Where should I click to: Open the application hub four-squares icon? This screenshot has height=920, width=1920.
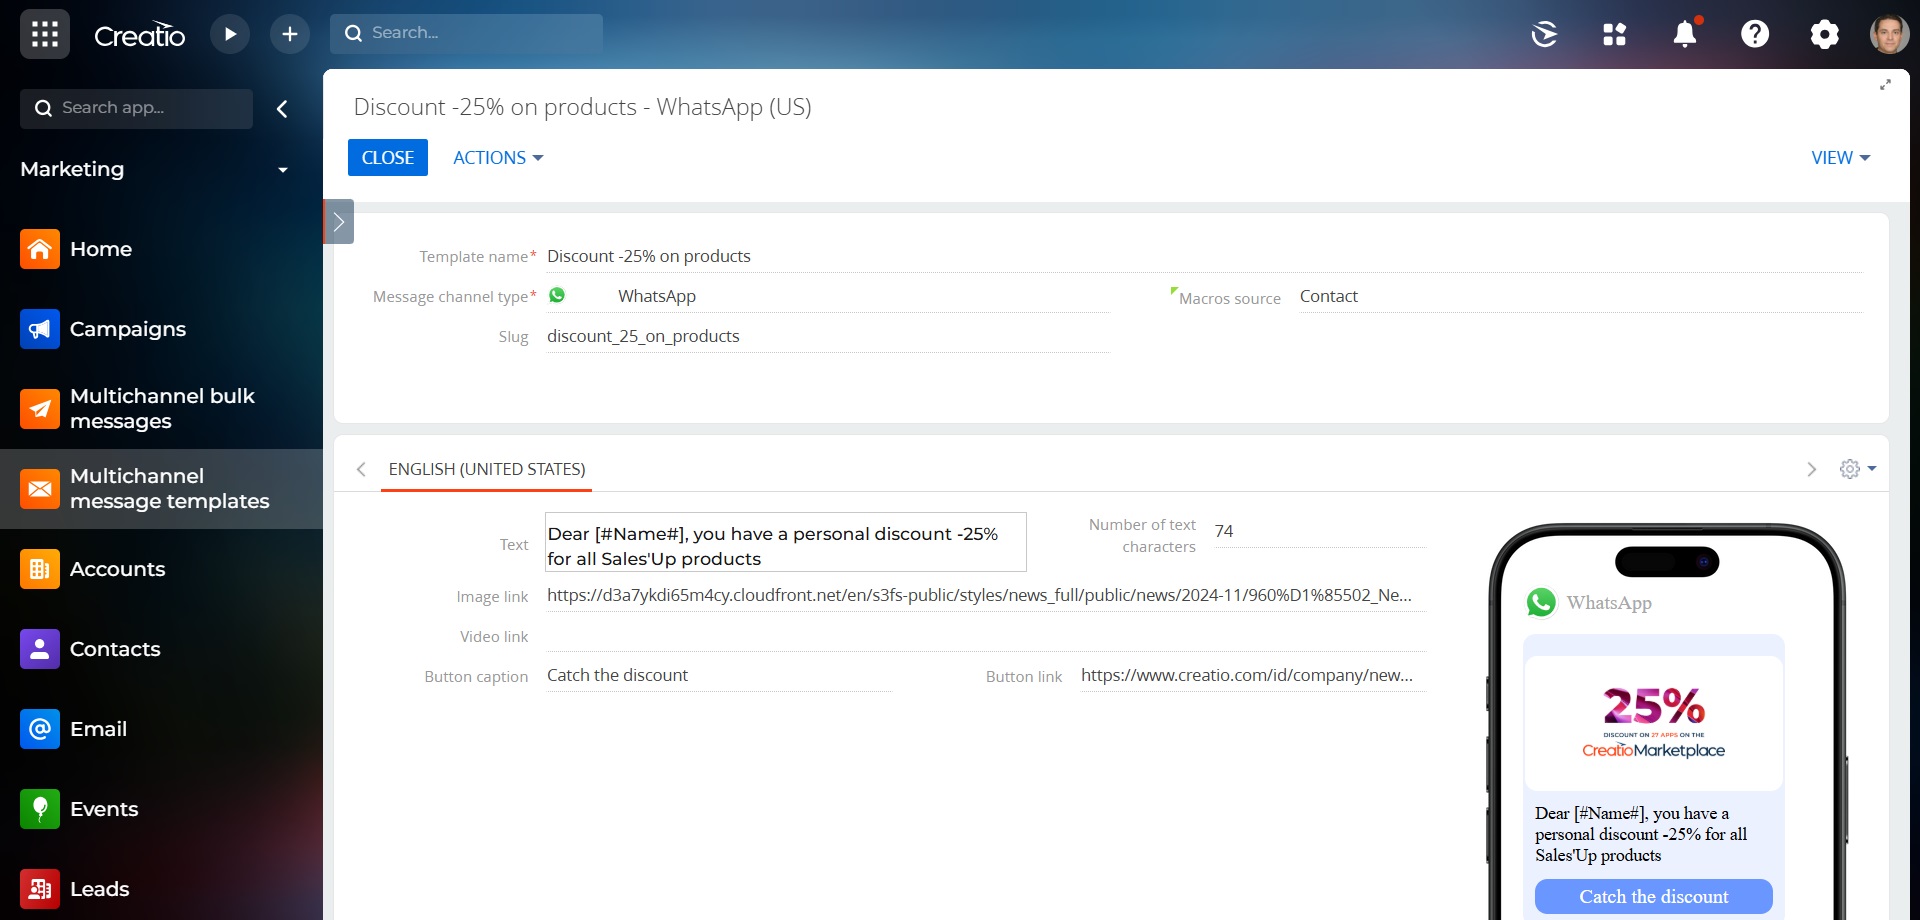click(x=1614, y=34)
